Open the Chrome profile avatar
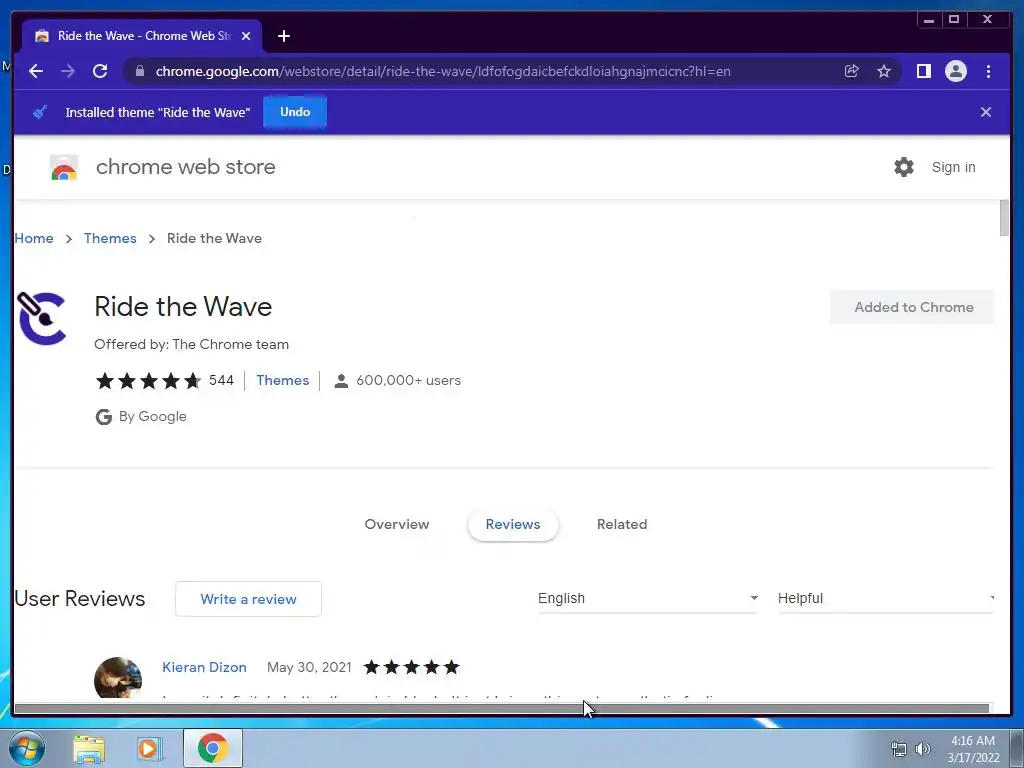 [956, 71]
